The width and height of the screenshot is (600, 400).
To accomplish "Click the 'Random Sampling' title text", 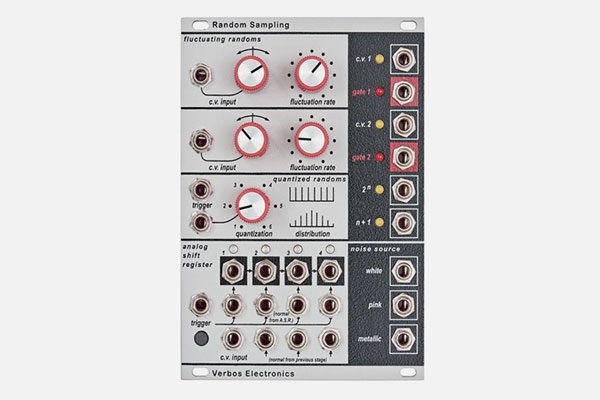I will [x=251, y=25].
